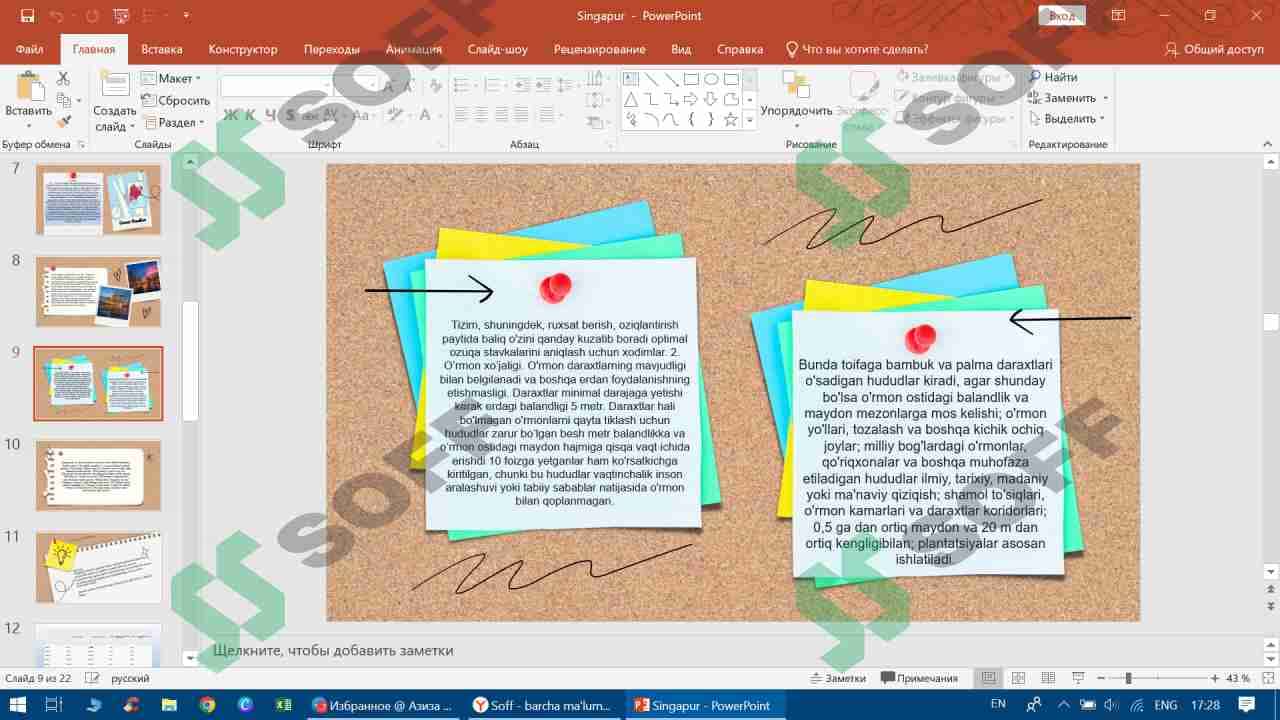Click Fit slide to window icon
Viewport: 1280px width, 720px height.
pos(1266,678)
